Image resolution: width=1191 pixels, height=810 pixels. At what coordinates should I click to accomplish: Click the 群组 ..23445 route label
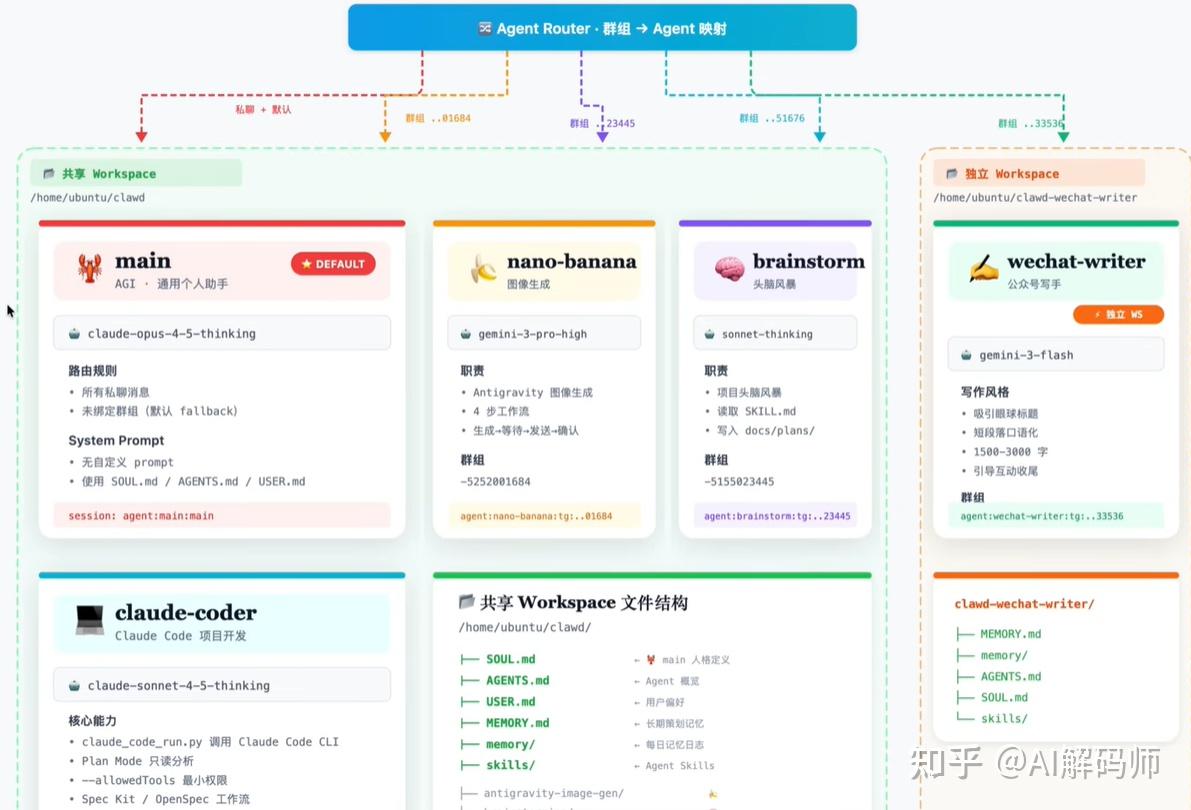pos(602,123)
